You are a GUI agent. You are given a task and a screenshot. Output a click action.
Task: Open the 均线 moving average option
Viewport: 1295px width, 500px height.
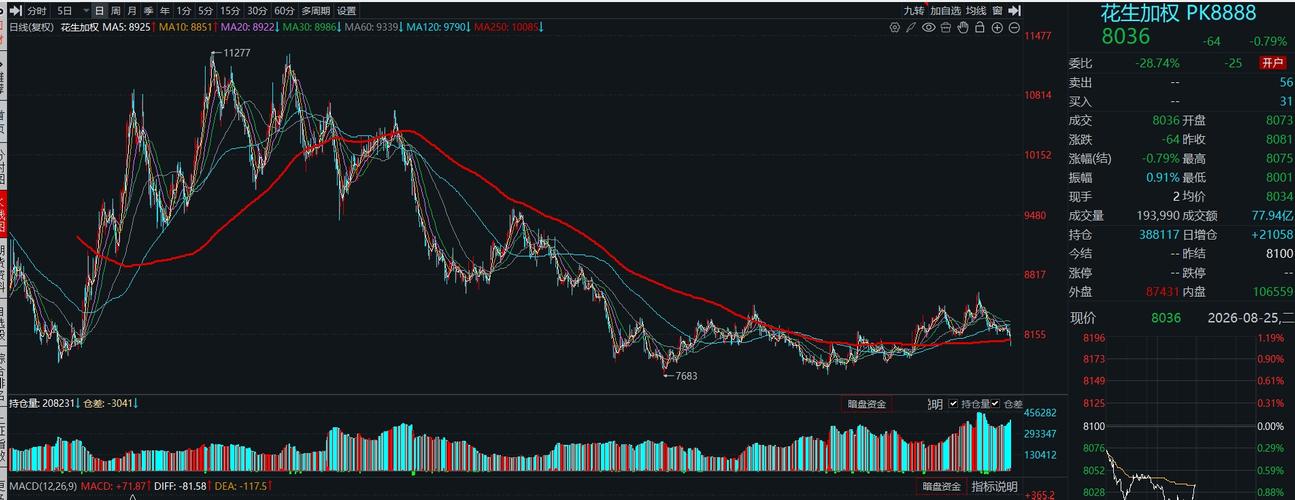[976, 10]
